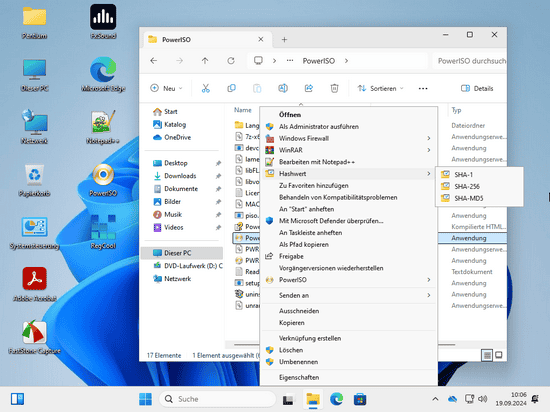Click Öffnen in the context menu

tap(350, 115)
